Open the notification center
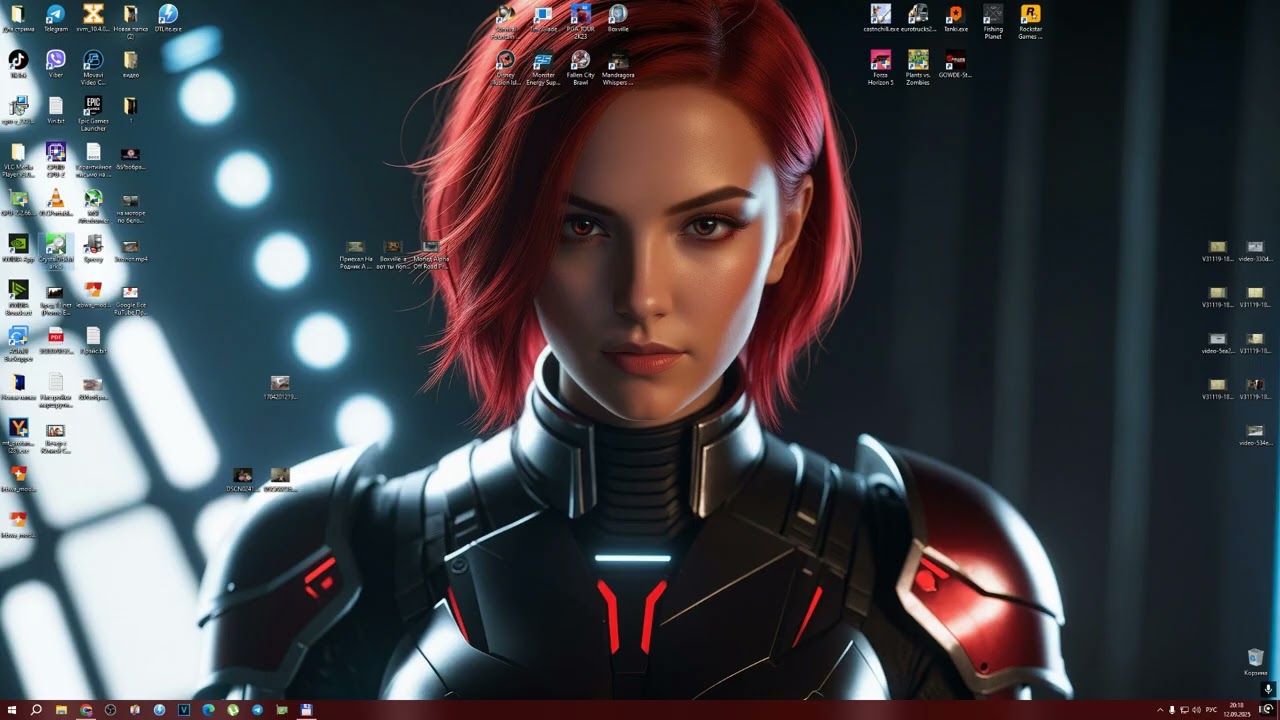Image resolution: width=1280 pixels, height=720 pixels. 1266,710
